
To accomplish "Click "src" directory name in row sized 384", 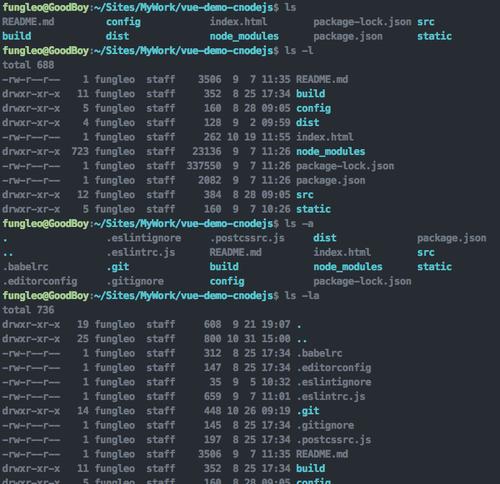I will 305,195.
